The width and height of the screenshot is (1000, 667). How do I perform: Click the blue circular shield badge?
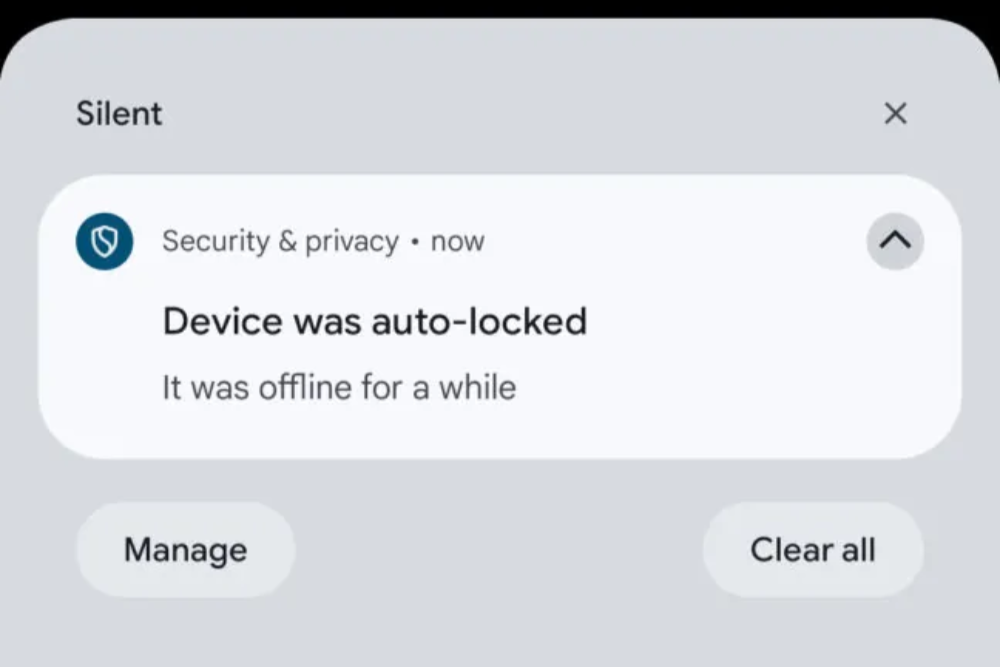105,241
